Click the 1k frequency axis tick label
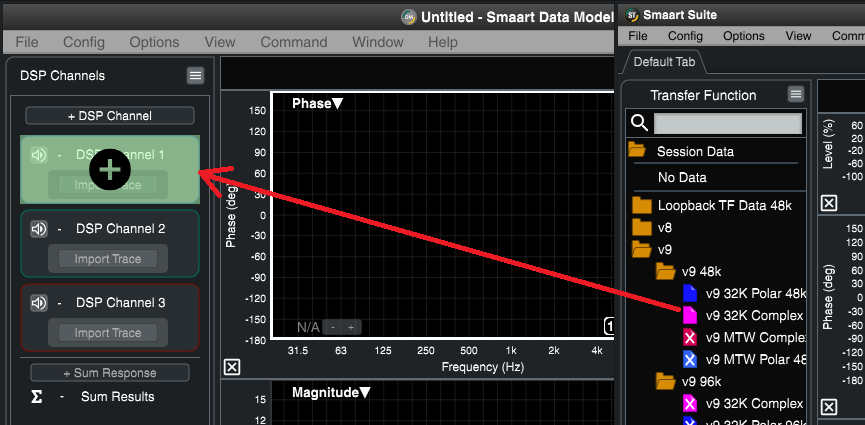Screen dimensions: 865x425 [511, 350]
